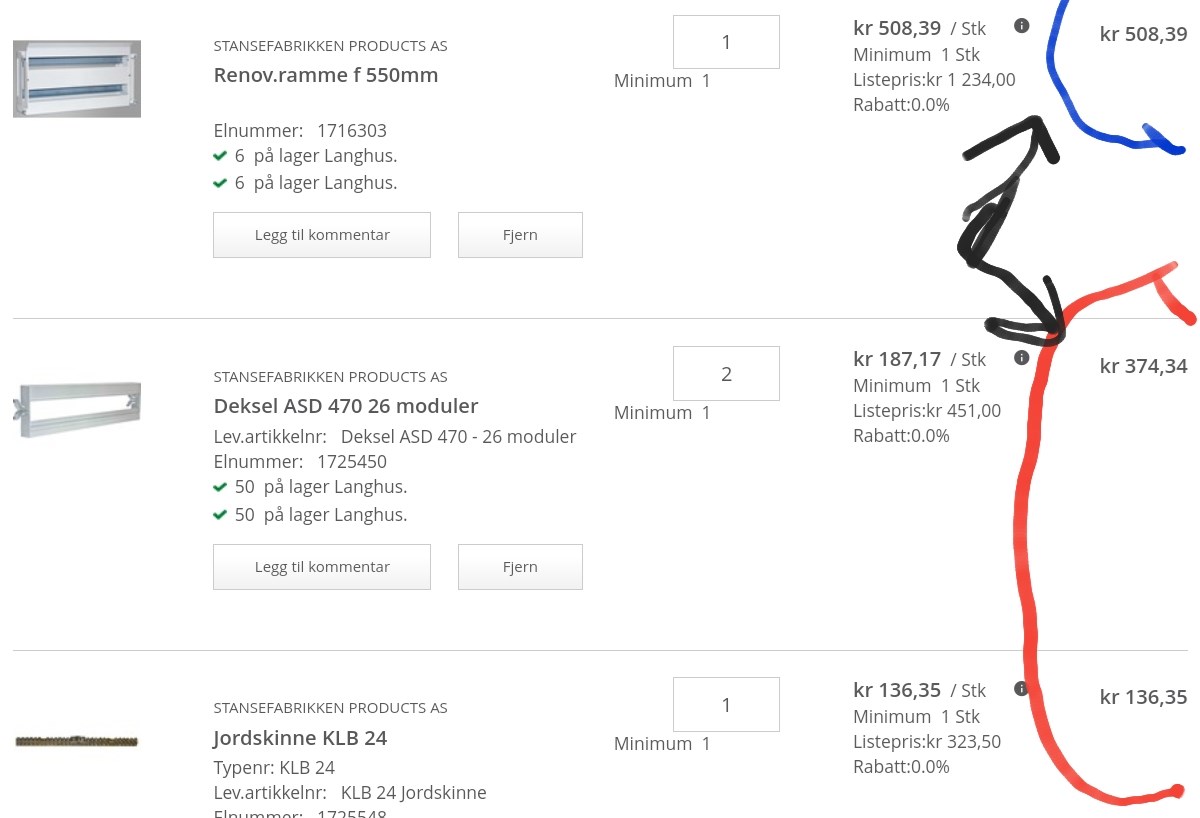1200x818 pixels.
Task: Click first green checkmark for Deksel ASD 470
Action: (220, 487)
